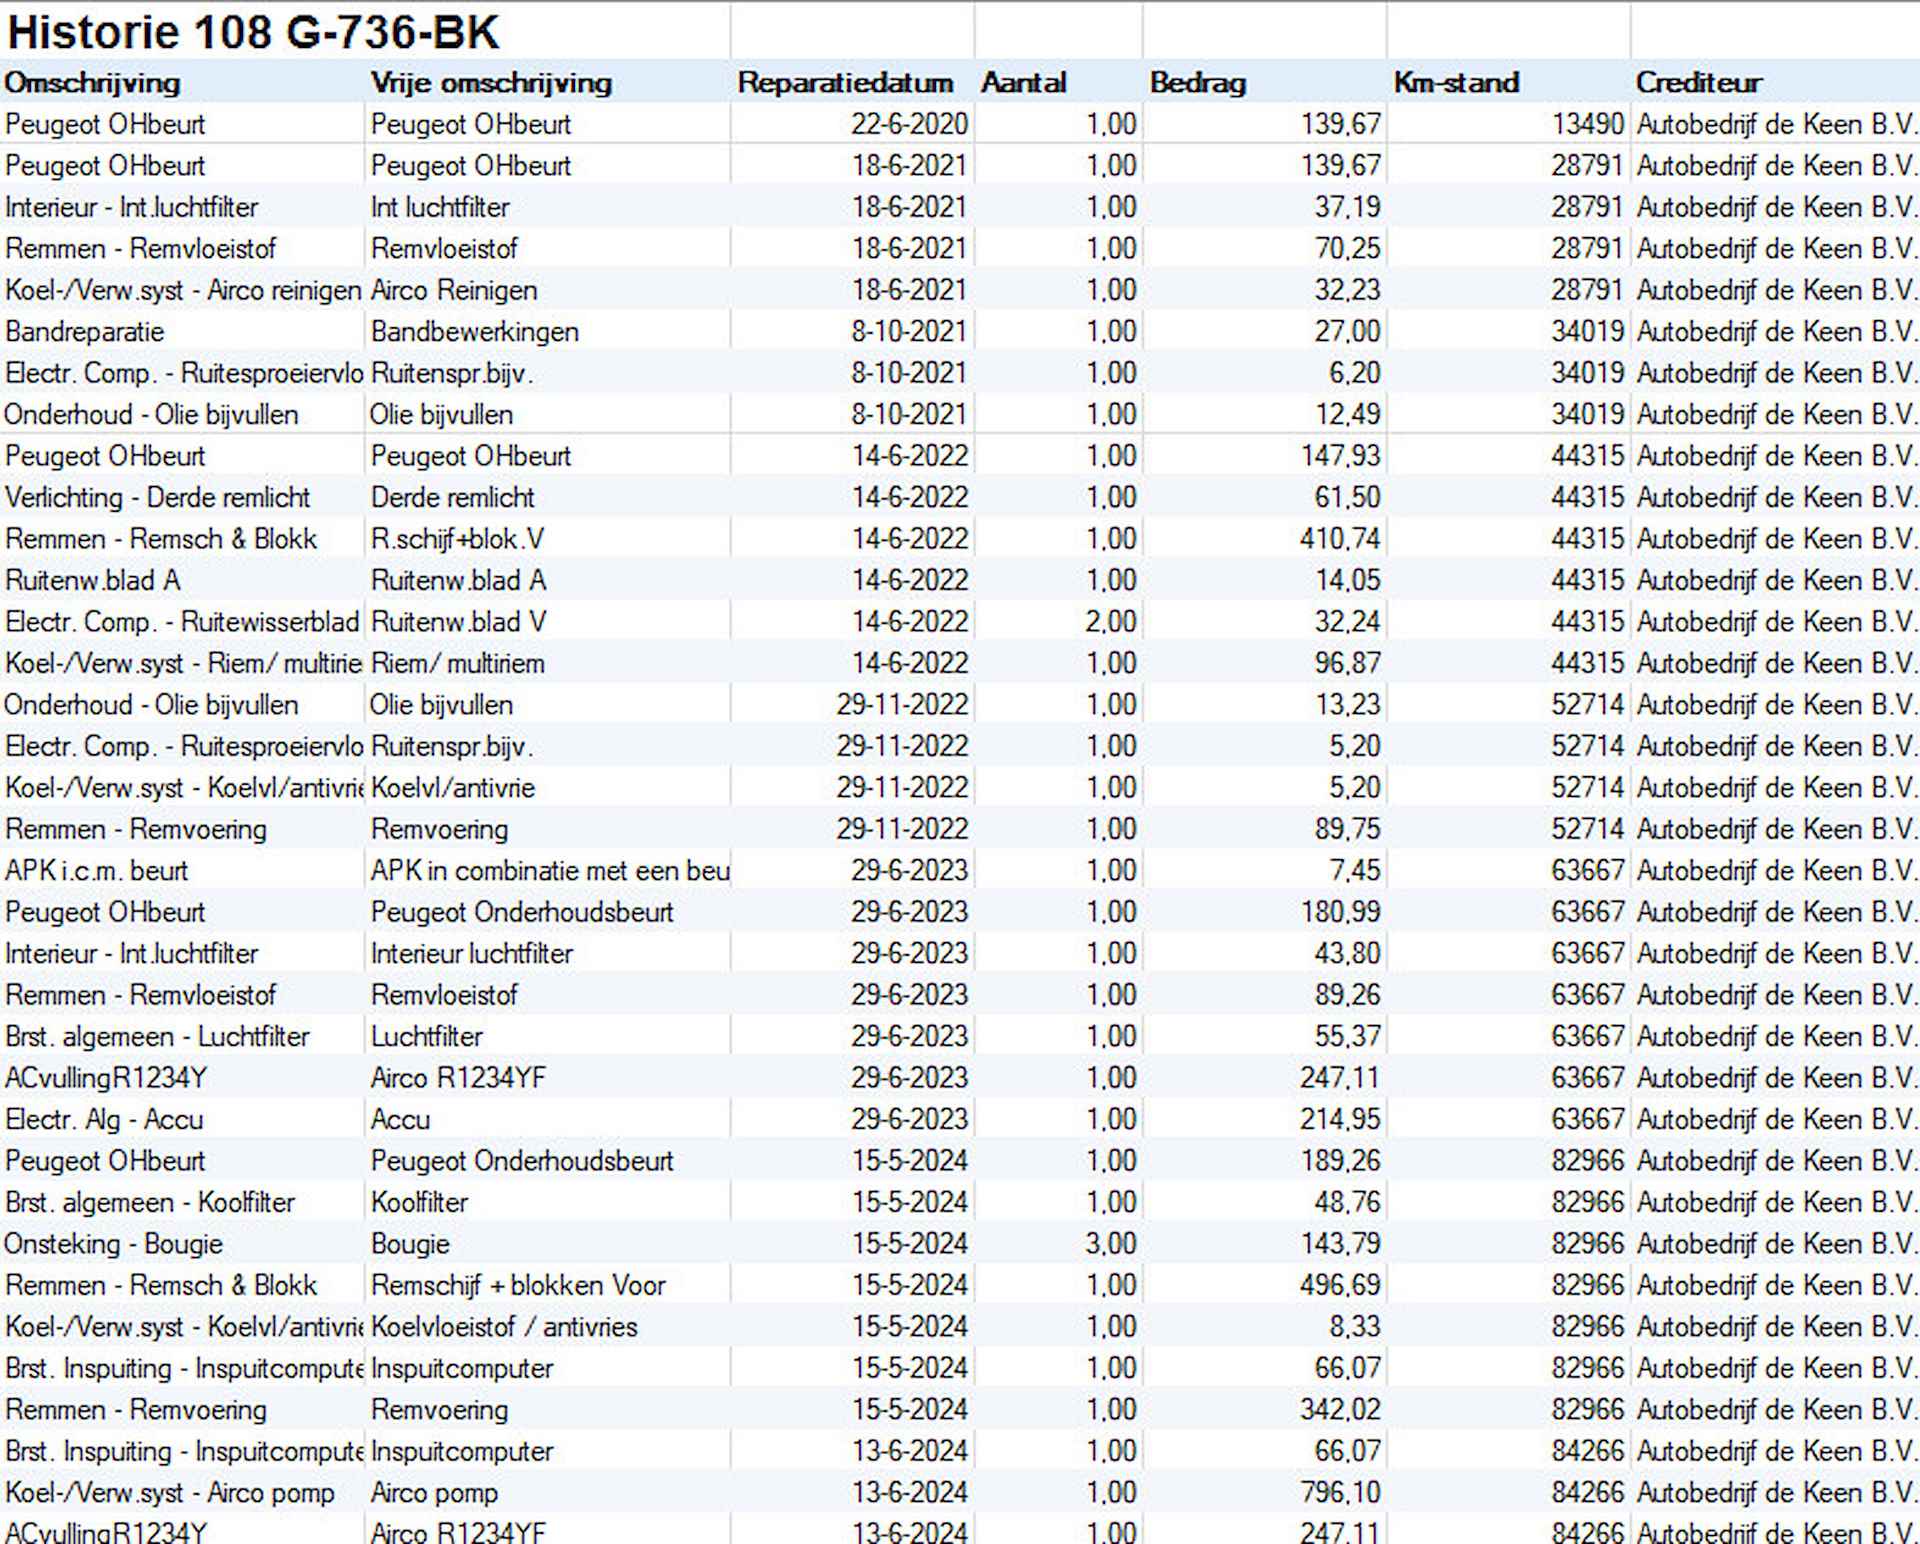Select amount 342,02
1920x1544 pixels.
tap(1340, 1410)
